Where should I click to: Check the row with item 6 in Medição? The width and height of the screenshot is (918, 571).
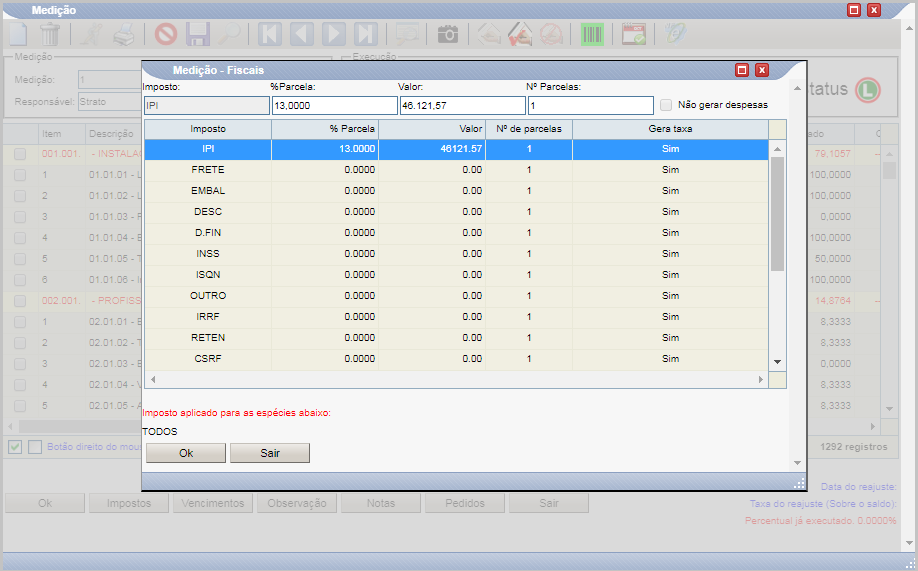tap(20, 279)
